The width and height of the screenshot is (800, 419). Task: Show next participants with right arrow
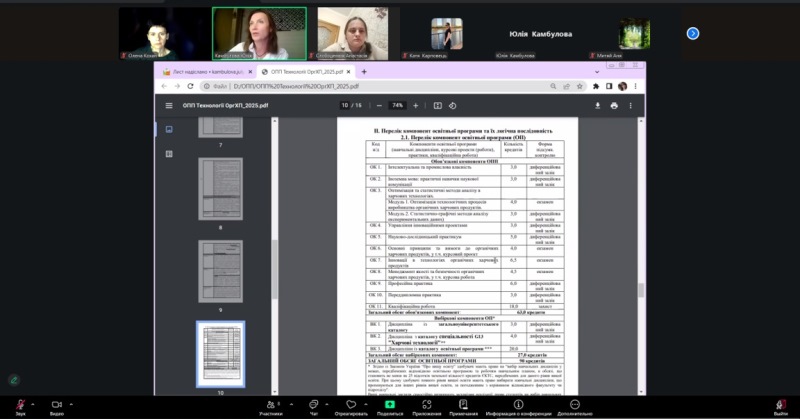[x=692, y=33]
